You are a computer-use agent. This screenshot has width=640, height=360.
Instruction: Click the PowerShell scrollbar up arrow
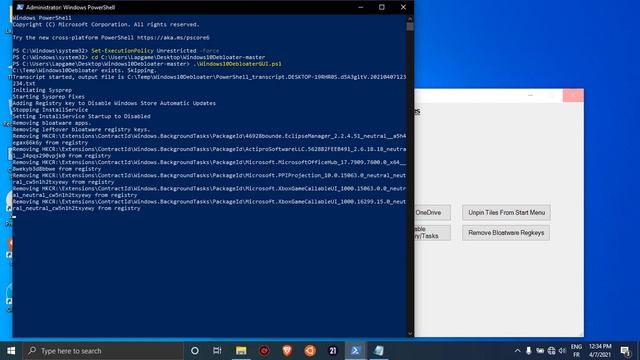pos(410,18)
